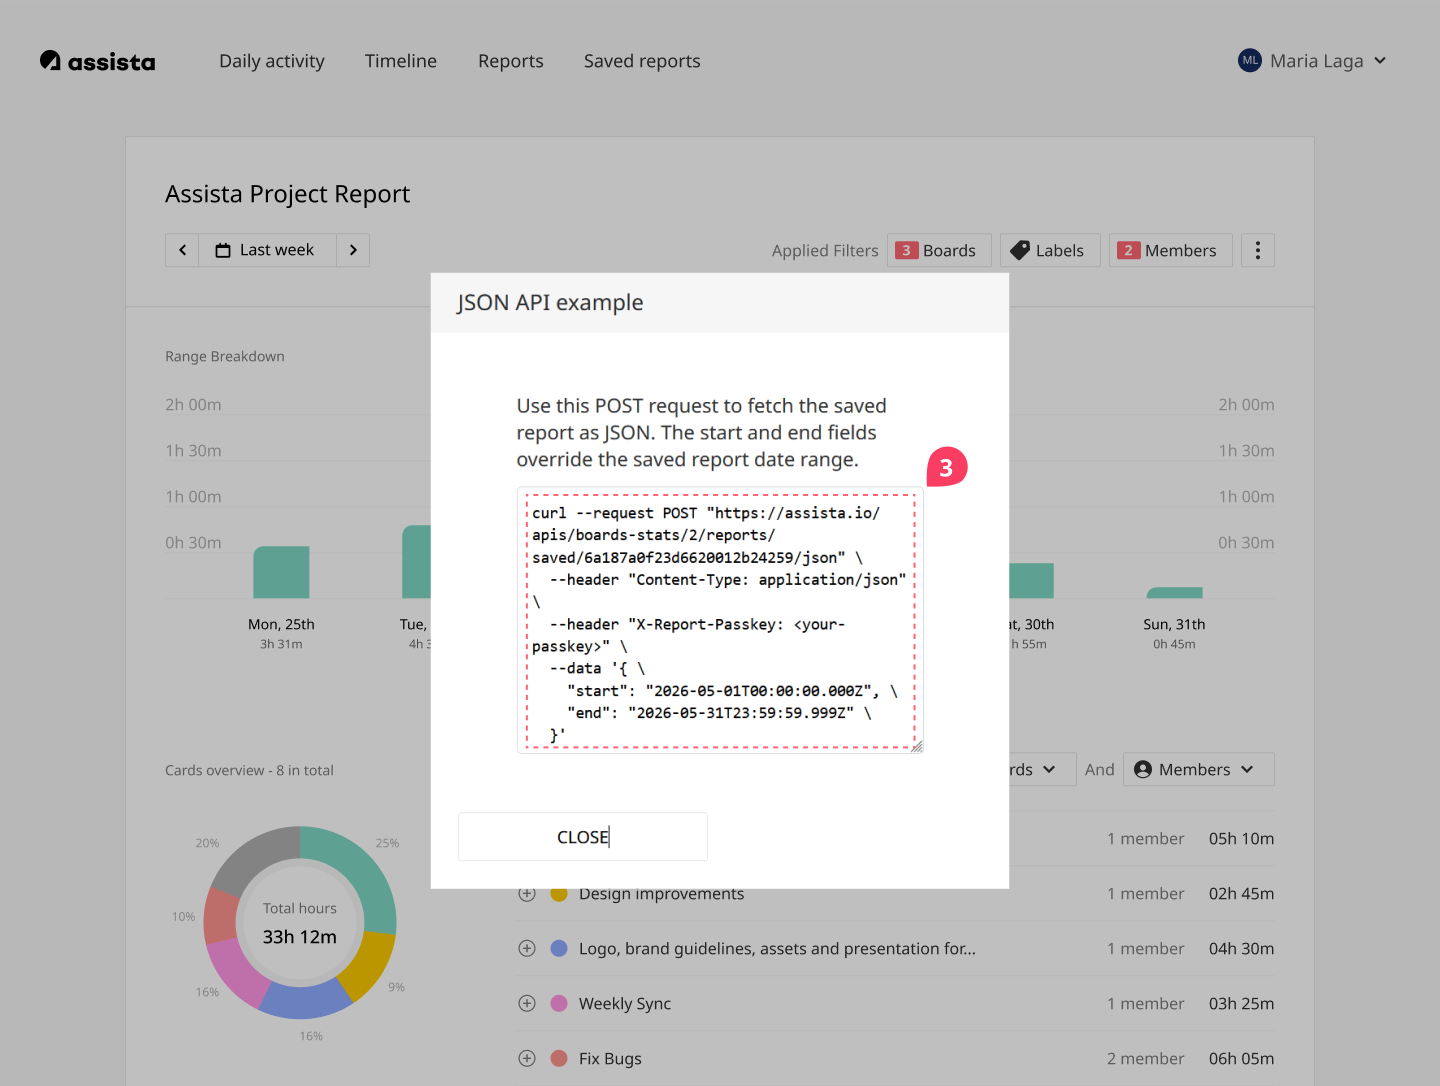Close the JSON API example dialog
1440x1086 pixels.
583,837
